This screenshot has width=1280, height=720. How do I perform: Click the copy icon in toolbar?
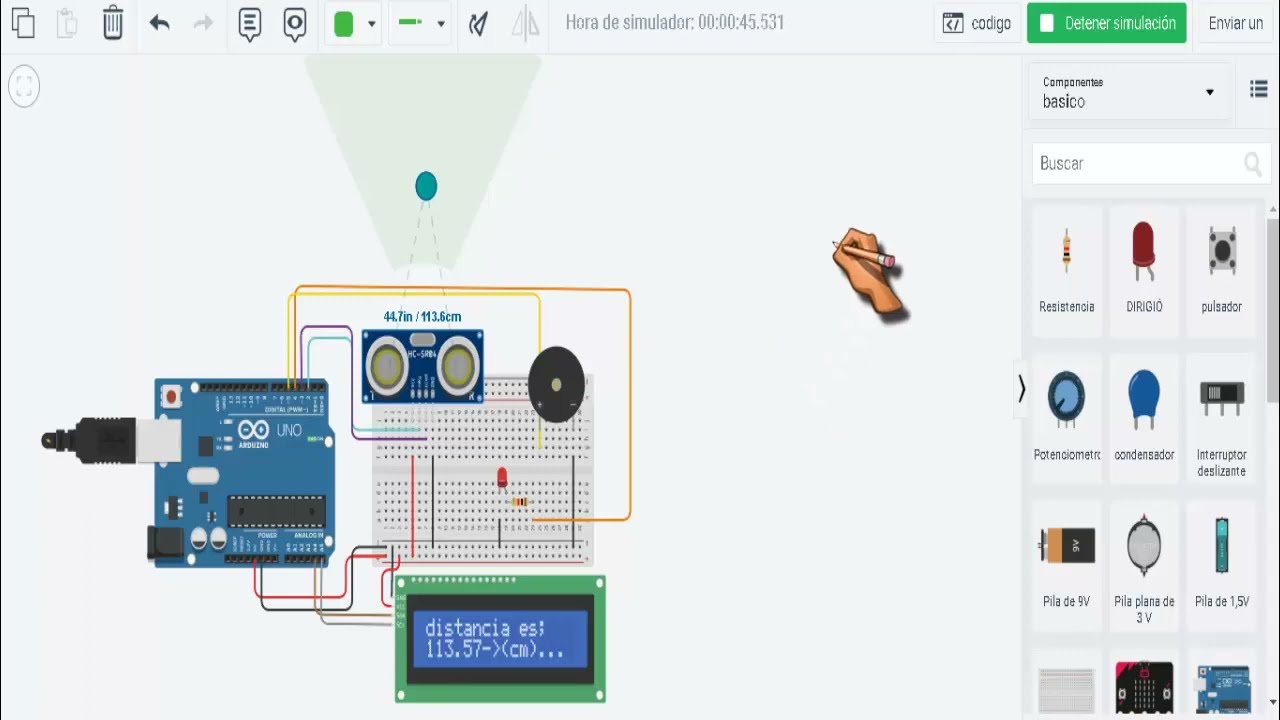point(22,22)
